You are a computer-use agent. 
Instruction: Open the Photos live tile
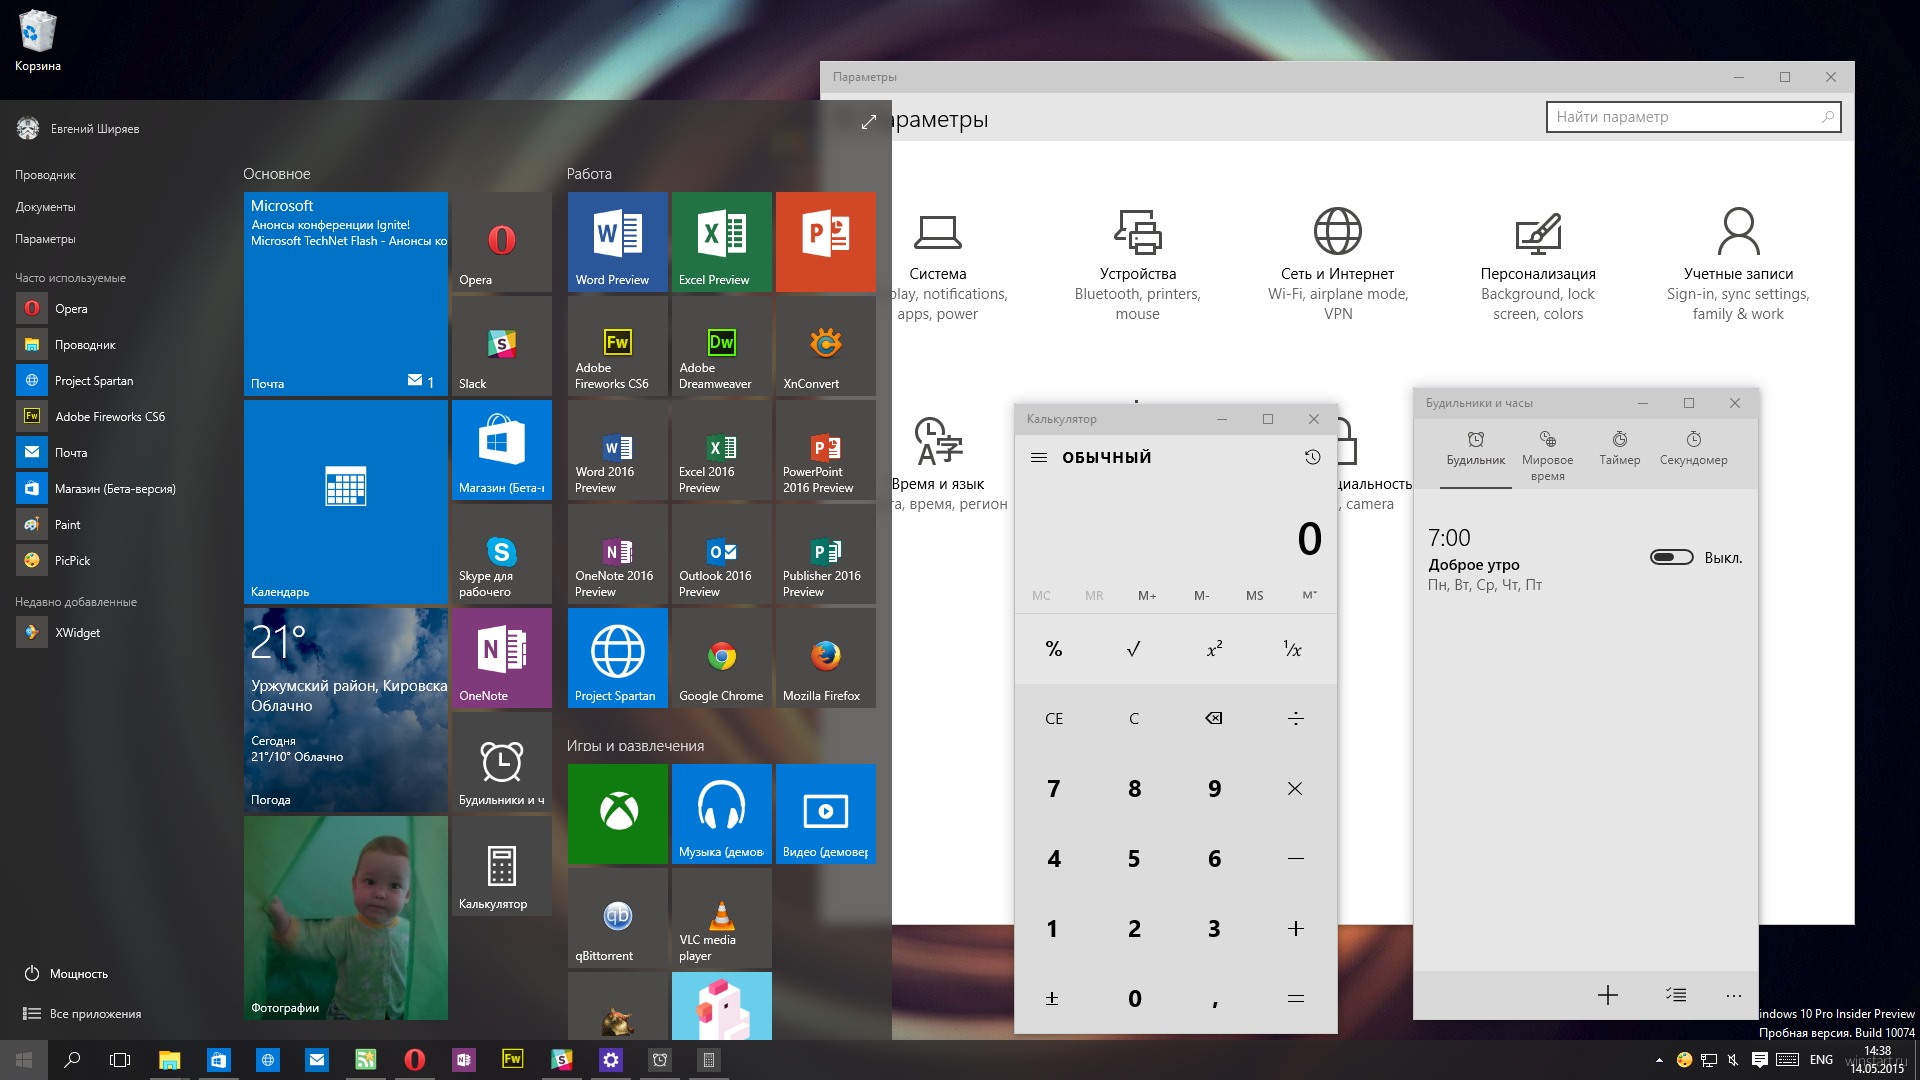[345, 918]
